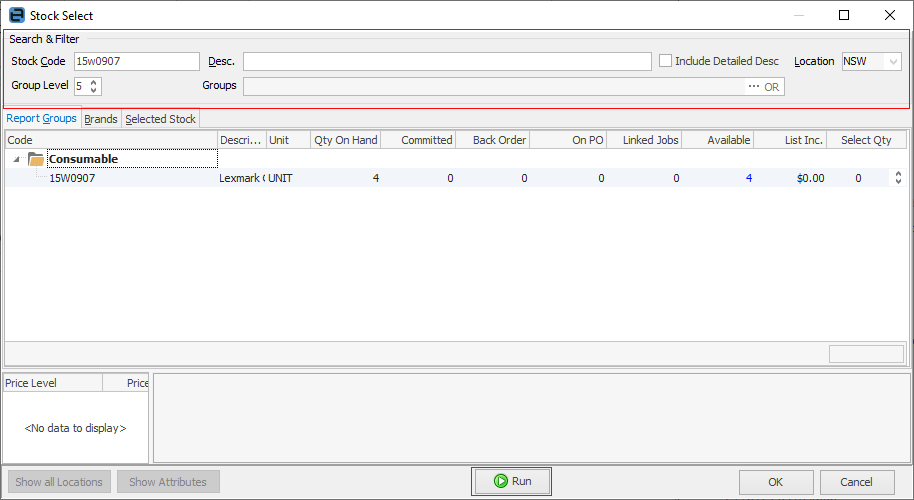
Task: Click the Run button
Action: 511,481
